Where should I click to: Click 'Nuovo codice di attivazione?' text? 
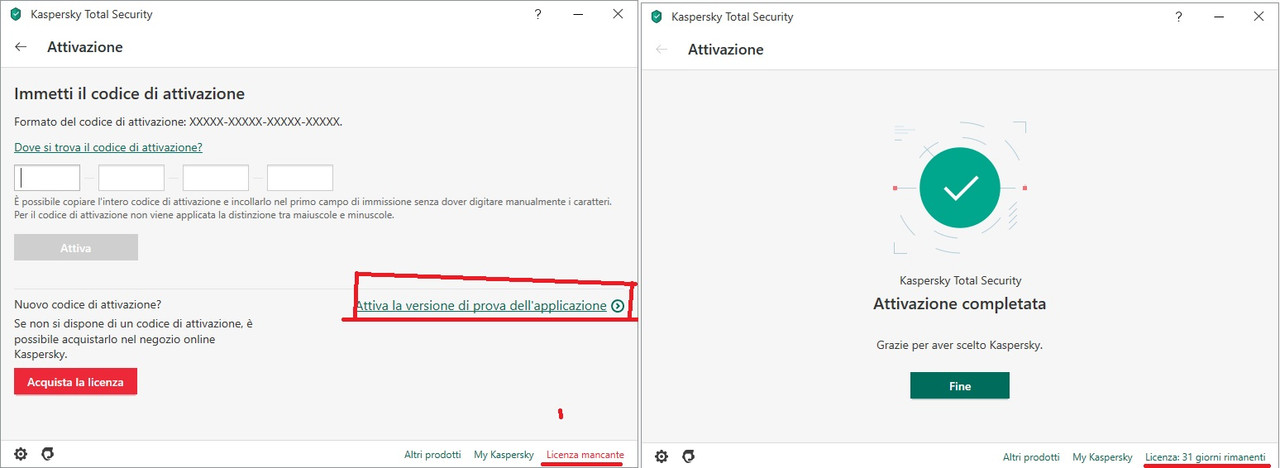[x=88, y=304]
